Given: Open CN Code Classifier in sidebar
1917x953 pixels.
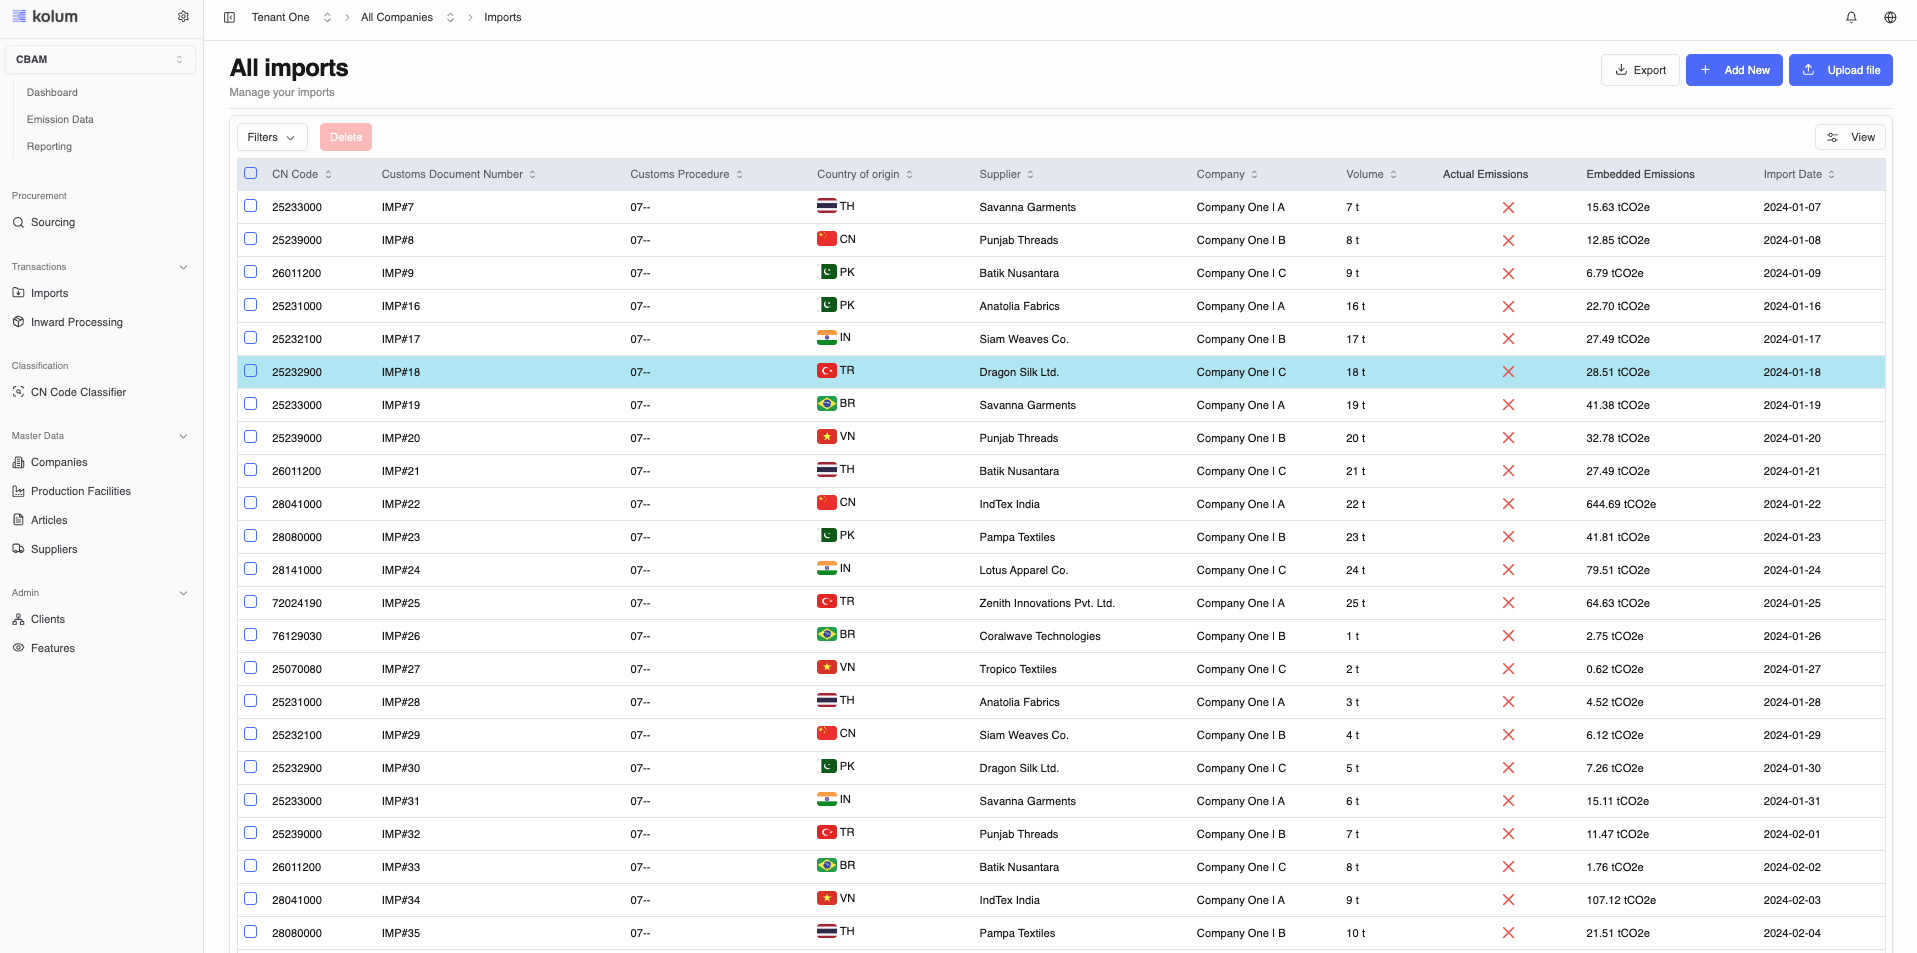Looking at the screenshot, I should click(78, 393).
